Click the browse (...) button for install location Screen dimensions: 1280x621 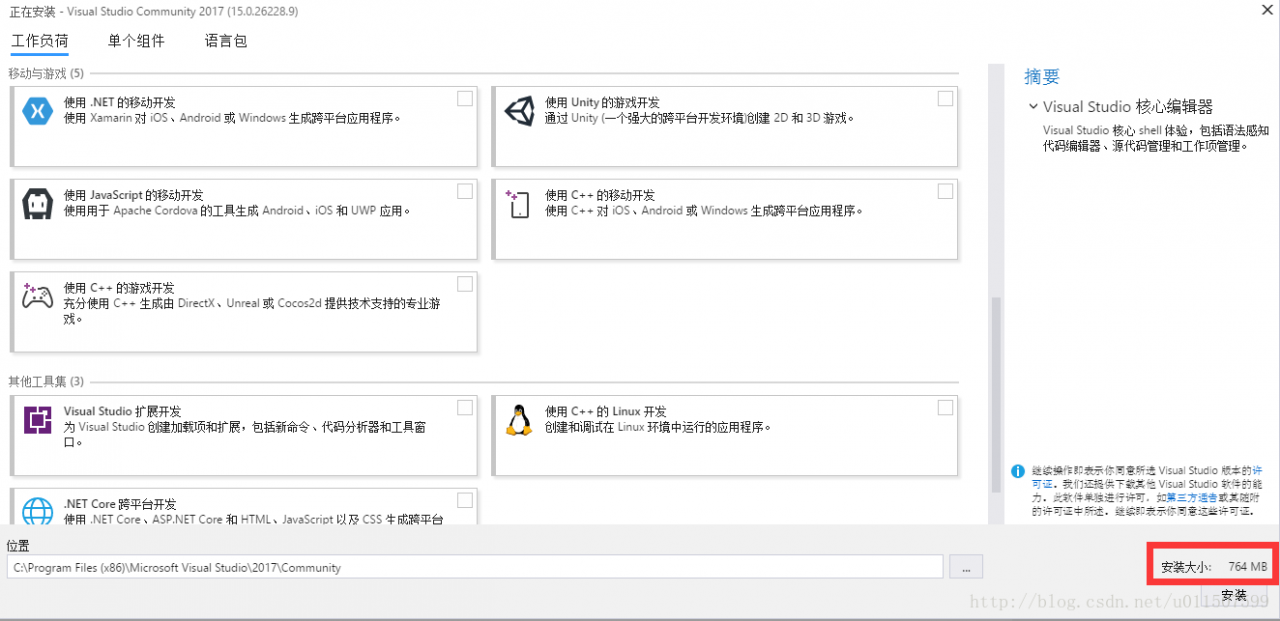click(966, 567)
